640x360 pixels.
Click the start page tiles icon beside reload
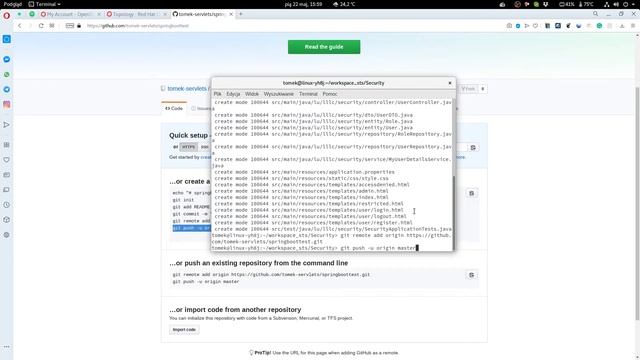[52, 25]
